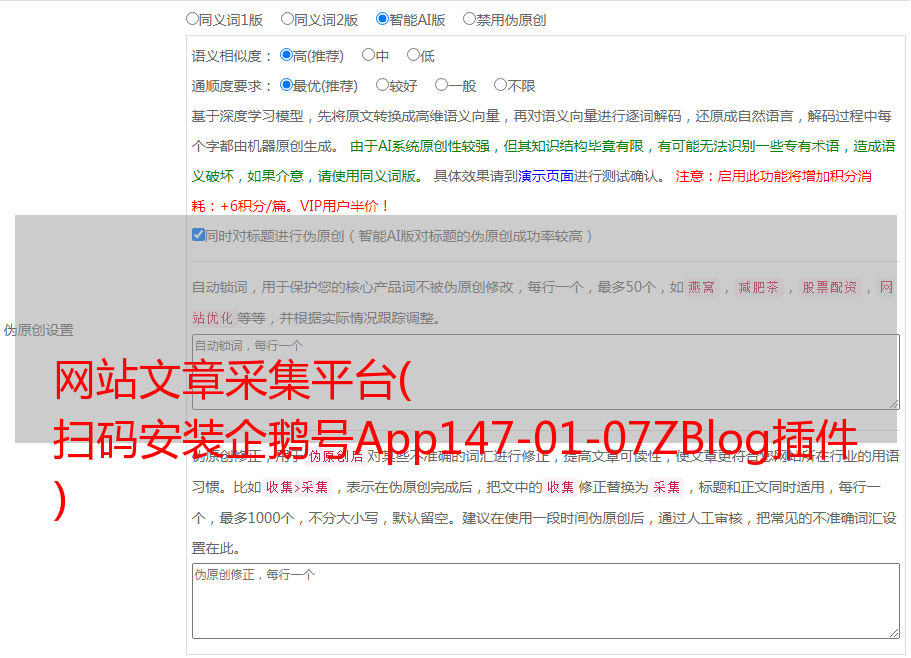
Task: Click the 伪原创设置 label
Action: click(x=38, y=330)
